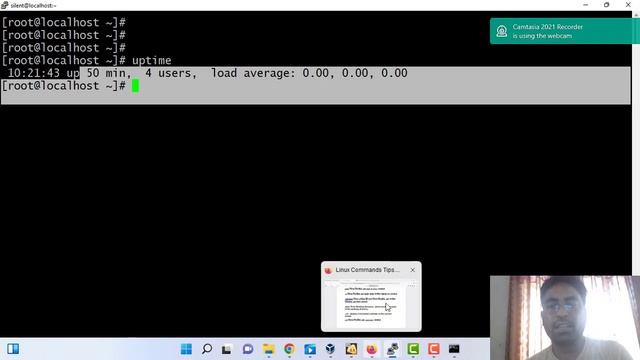Minimize the PuTTY window
This screenshot has width=640, height=360.
586,5
